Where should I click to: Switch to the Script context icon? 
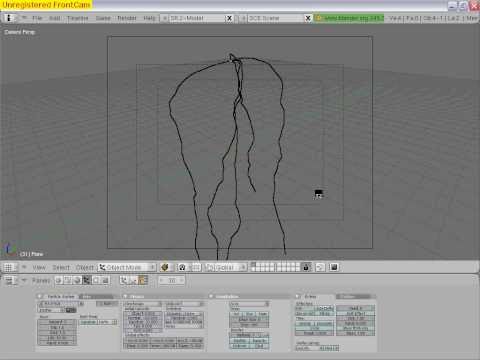click(68, 281)
